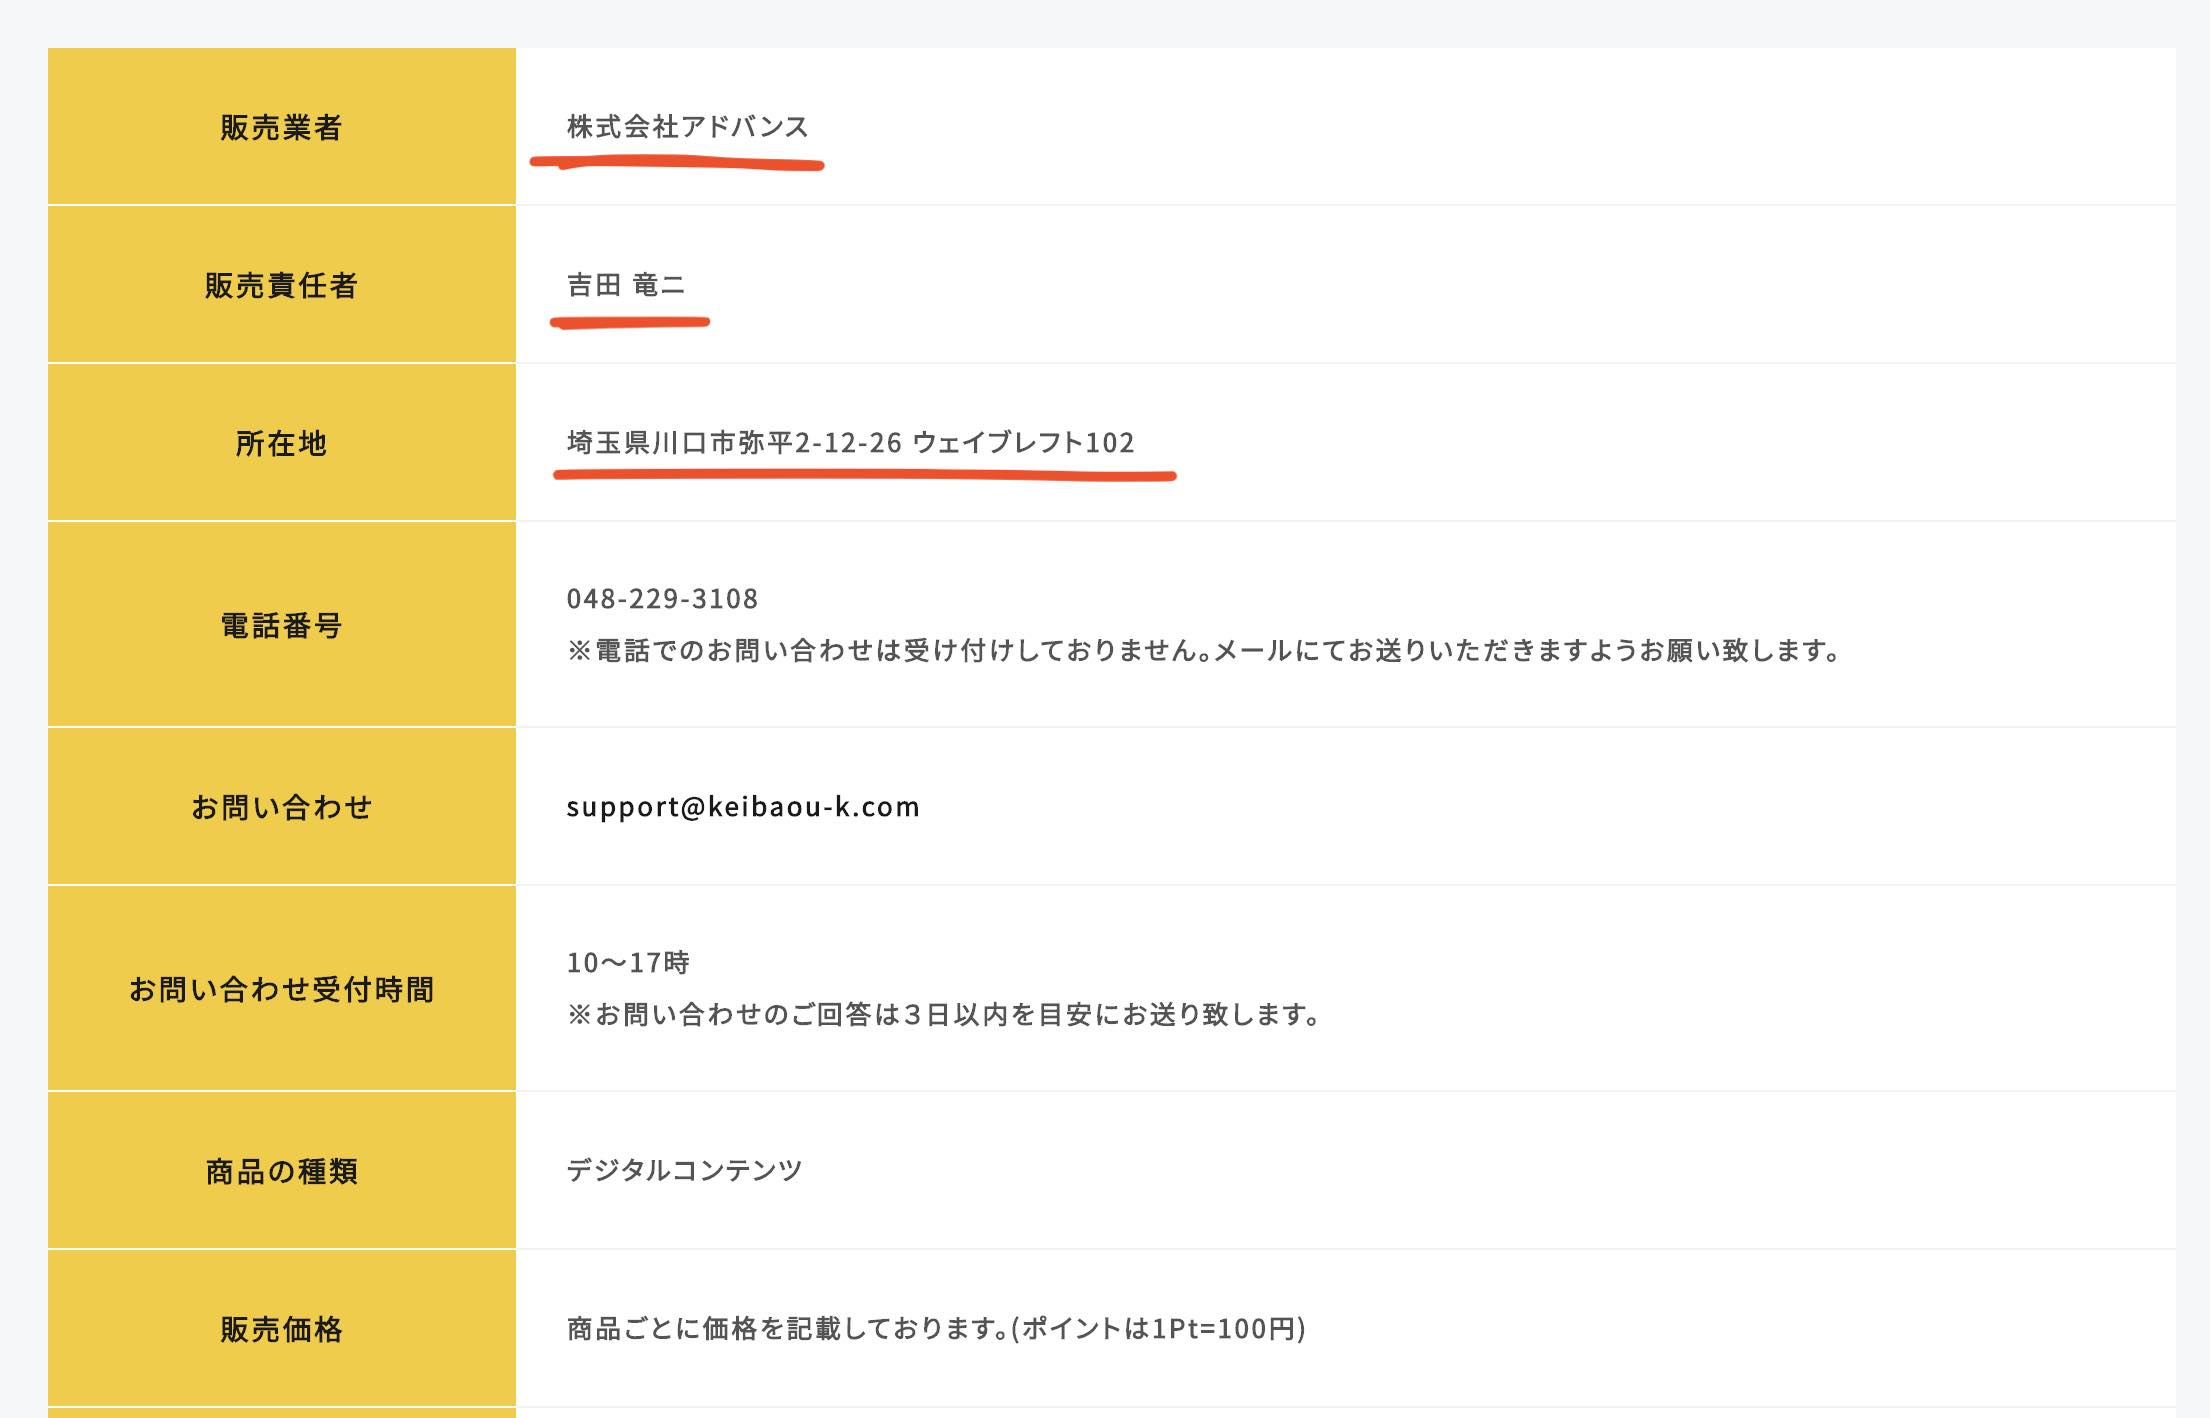The height and width of the screenshot is (1418, 2210).
Task: Click the price text mentioning 1Pt=100円
Action: 936,1329
